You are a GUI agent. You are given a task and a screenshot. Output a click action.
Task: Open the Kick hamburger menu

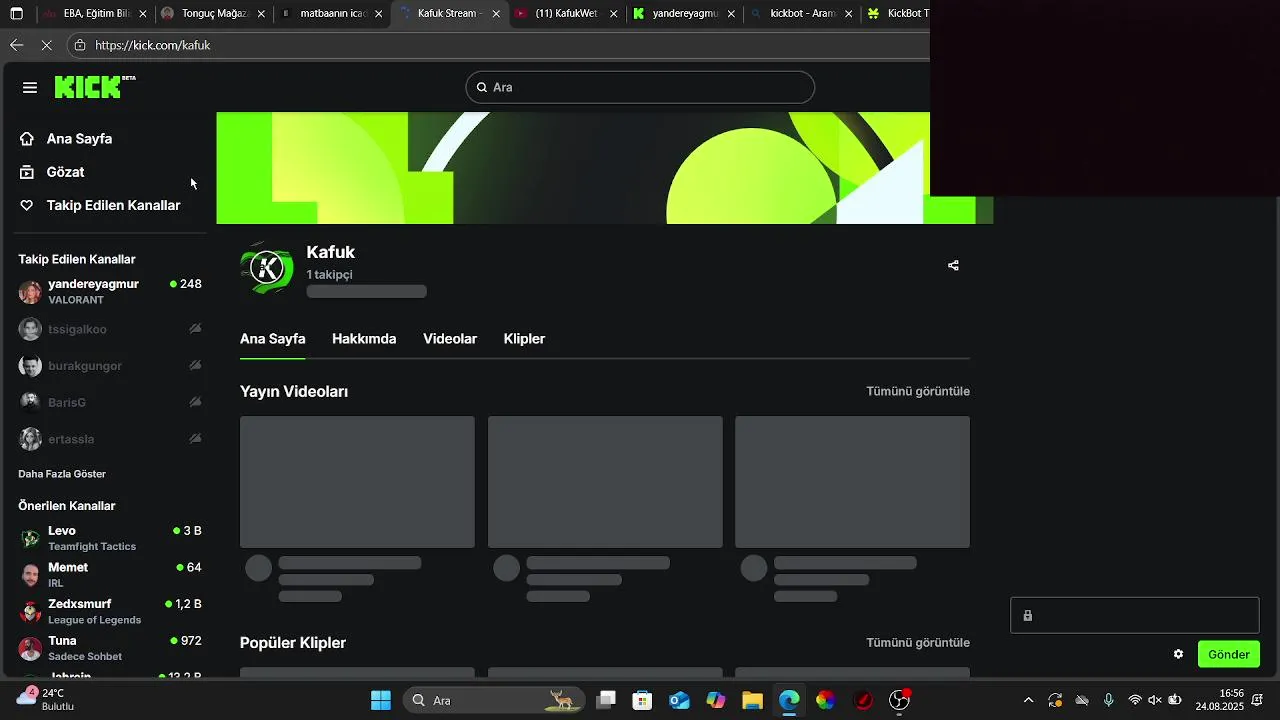point(30,88)
